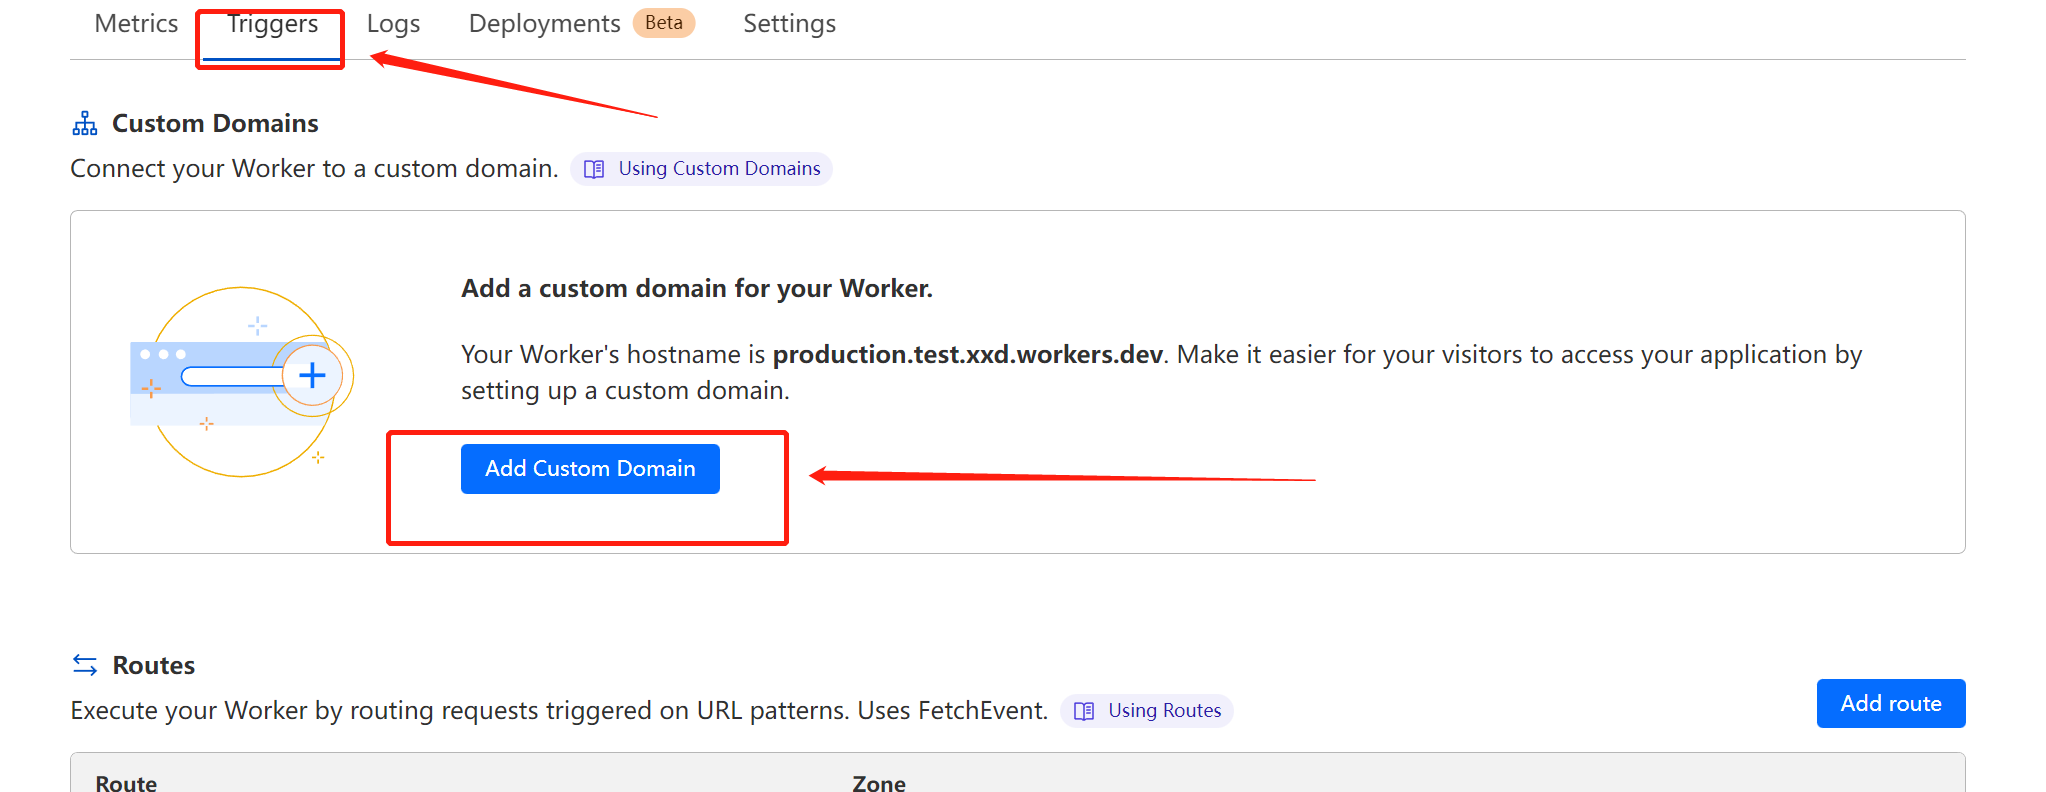Click the production.test.xxd.workers.dev hostname text
Image resolution: width=2046 pixels, height=792 pixels.
click(968, 355)
